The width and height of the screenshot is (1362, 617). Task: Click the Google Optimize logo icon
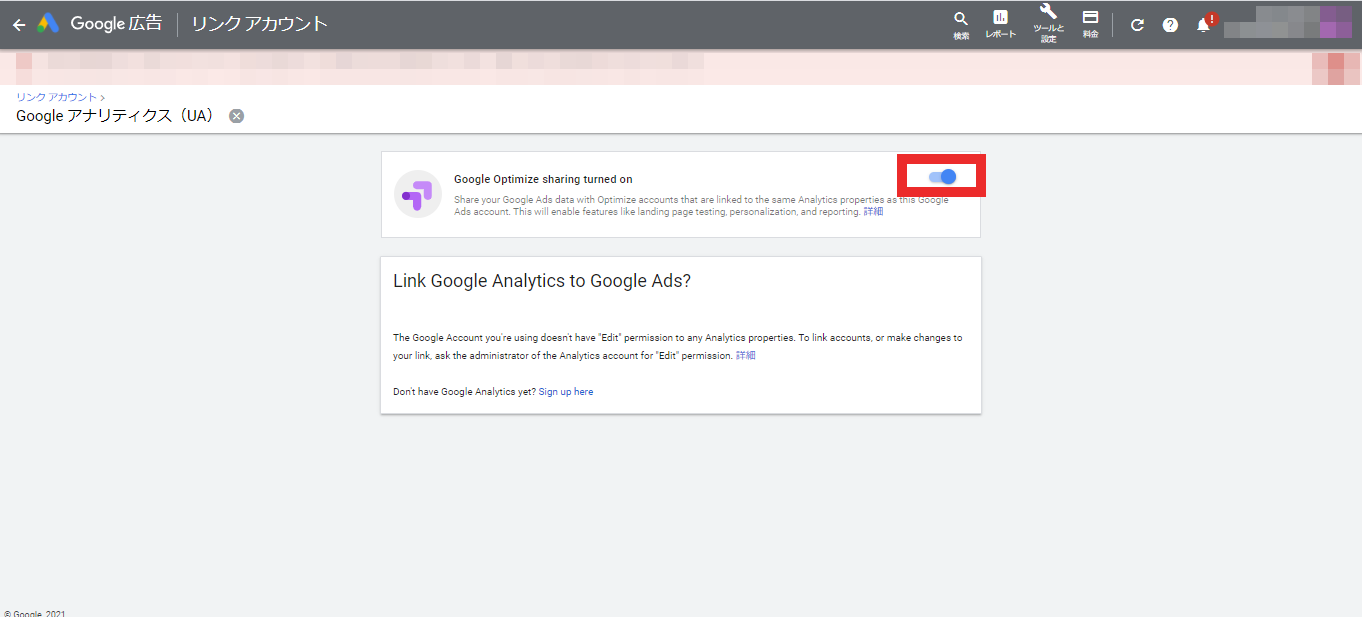click(418, 194)
